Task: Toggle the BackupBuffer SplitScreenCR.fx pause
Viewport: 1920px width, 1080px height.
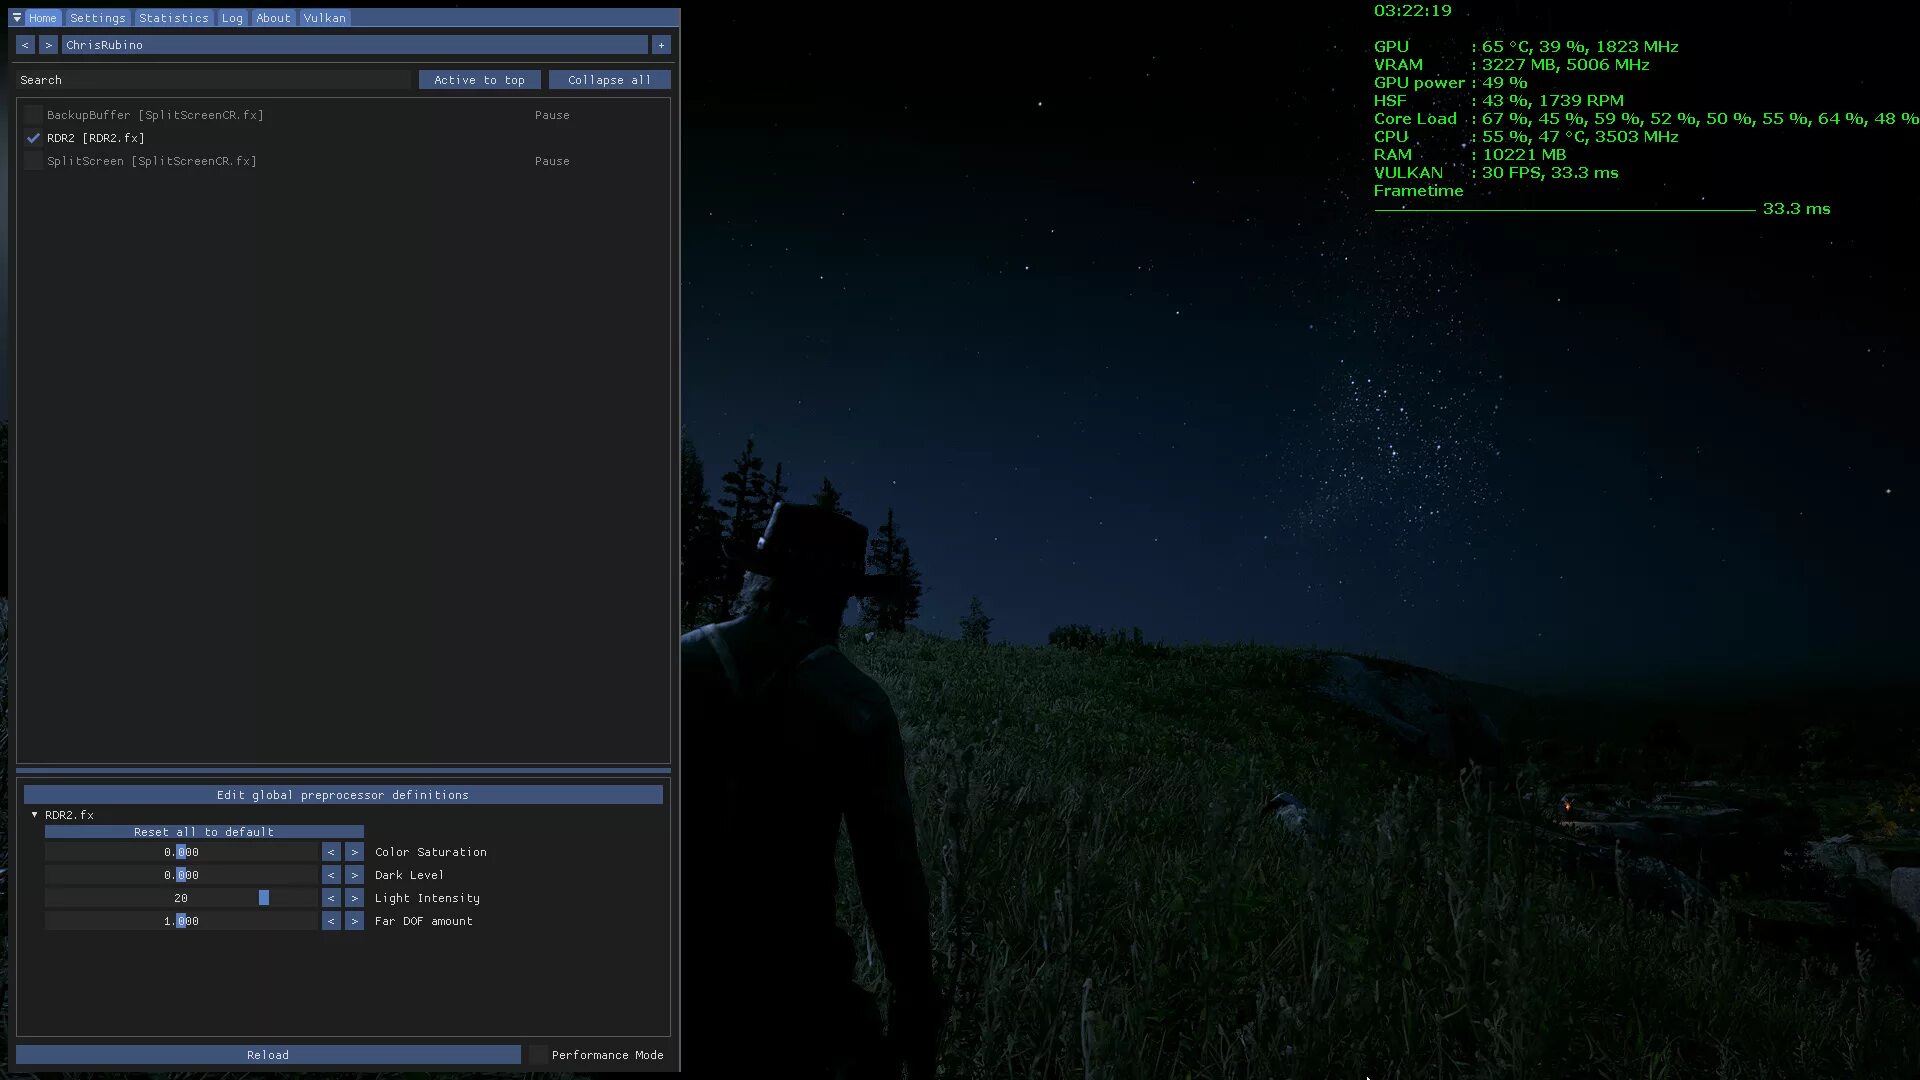Action: (x=551, y=113)
